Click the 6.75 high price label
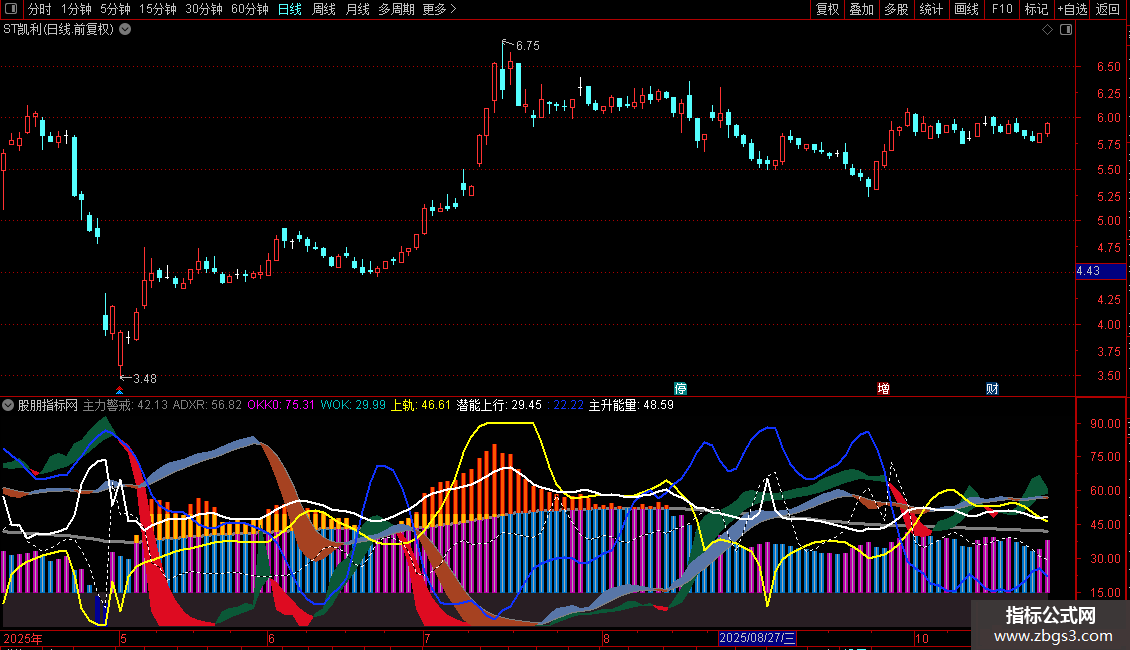The height and width of the screenshot is (650, 1130). click(528, 45)
